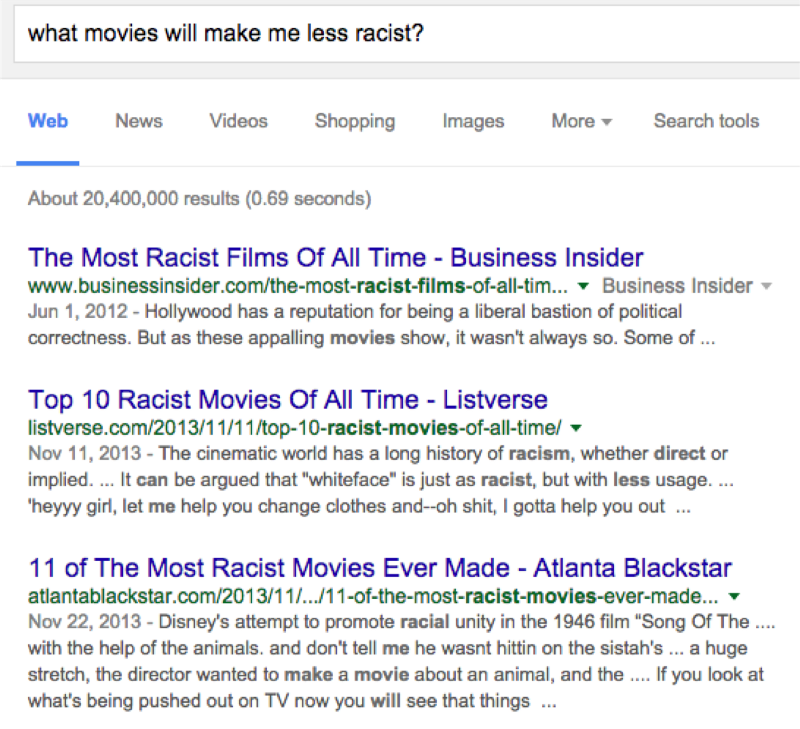Click the listverse.com green URL text

point(294,428)
